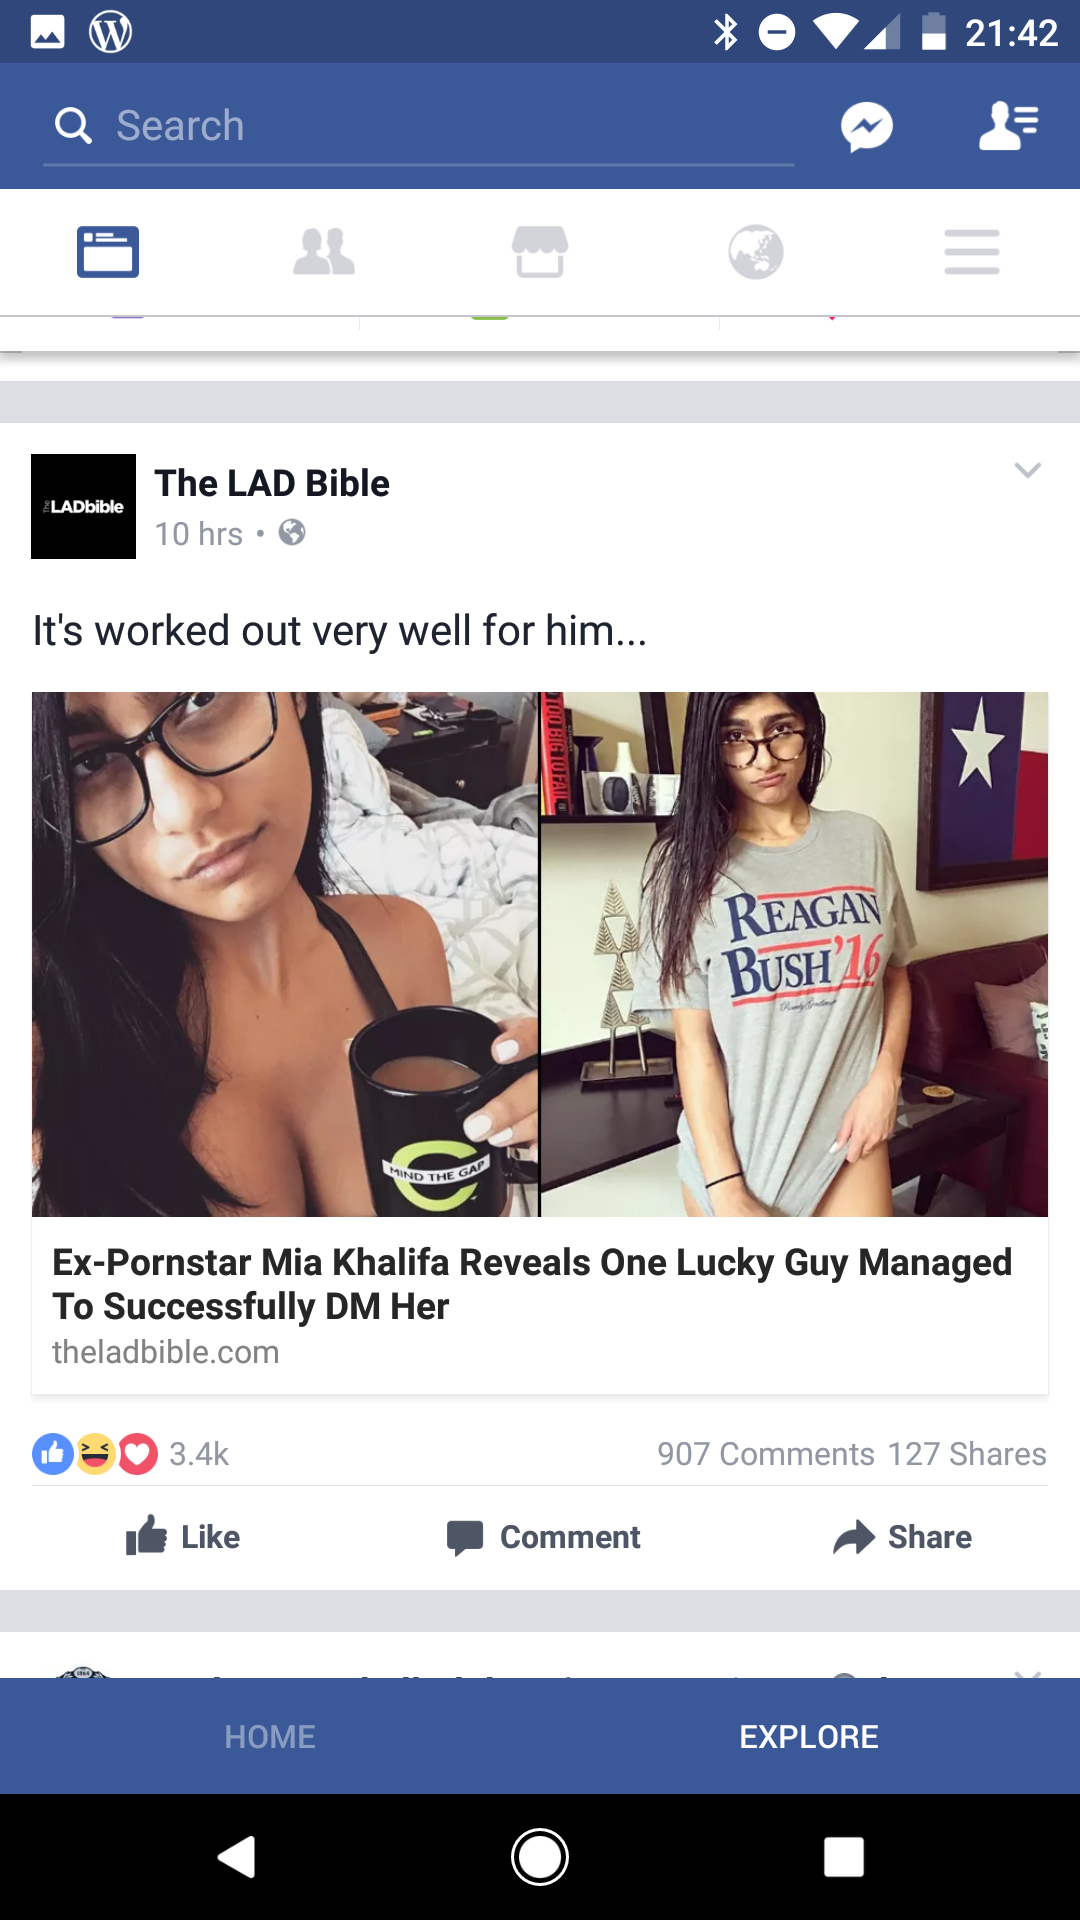Screen dimensions: 1080x1920
Task: Tap the search magnifier icon
Action: click(73, 126)
